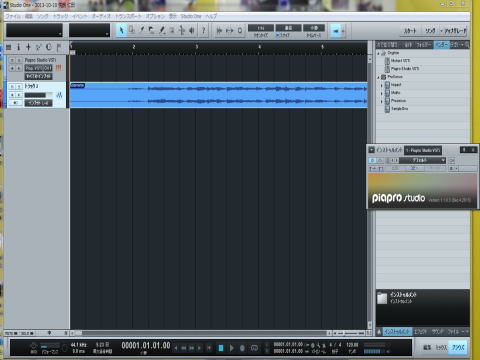Expand the Presence instrument entry

(382, 101)
